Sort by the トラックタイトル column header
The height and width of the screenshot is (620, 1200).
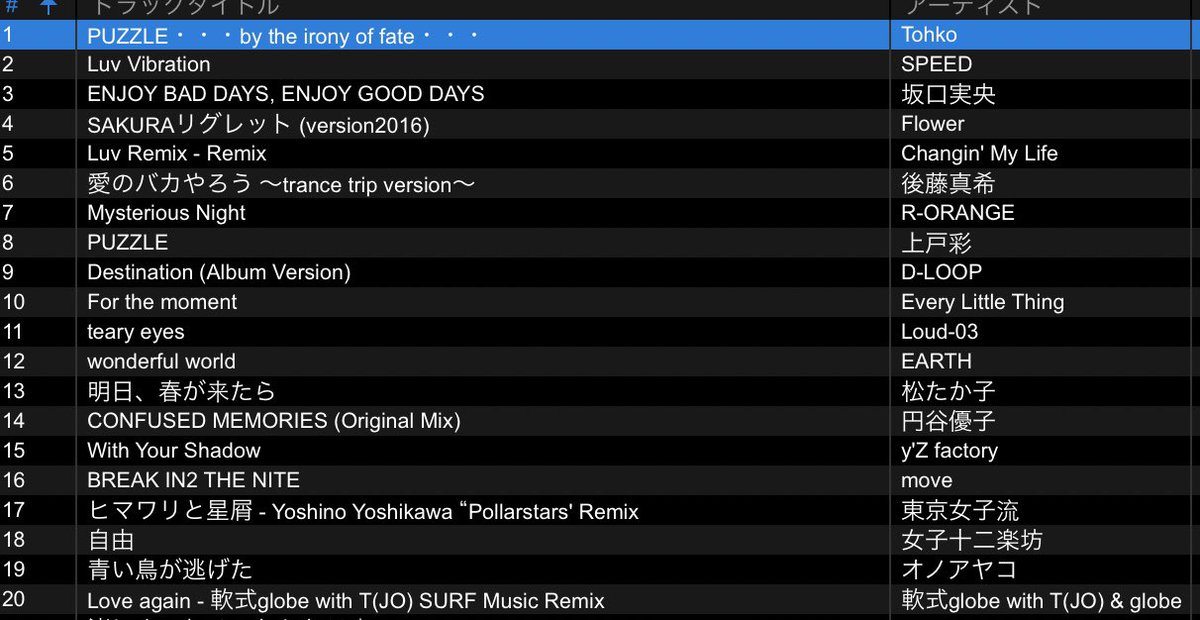pyautogui.click(x=185, y=7)
